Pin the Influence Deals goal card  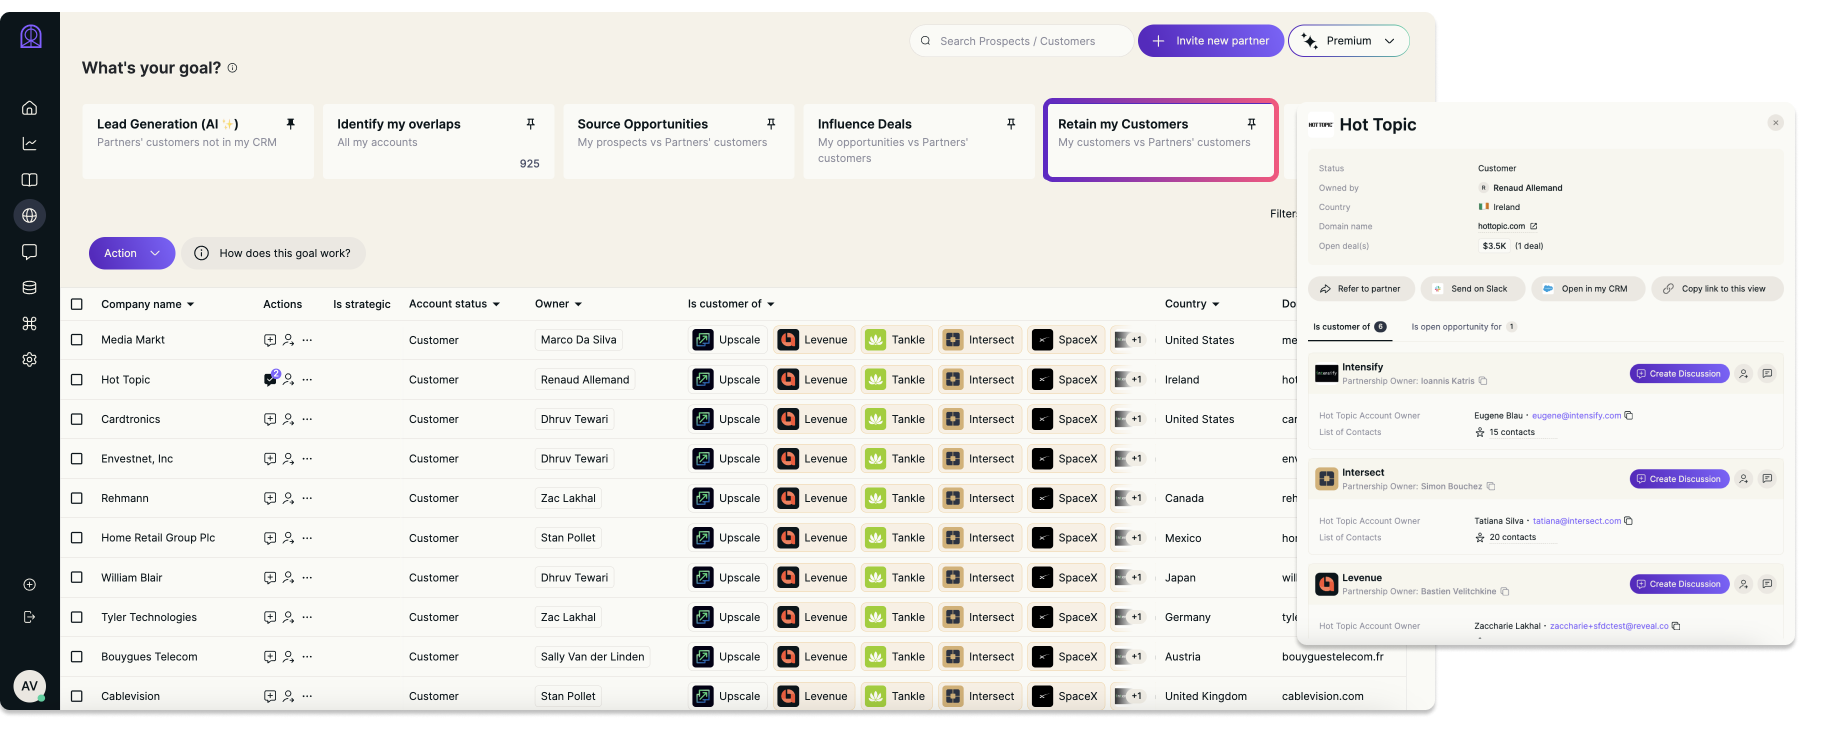1011,124
